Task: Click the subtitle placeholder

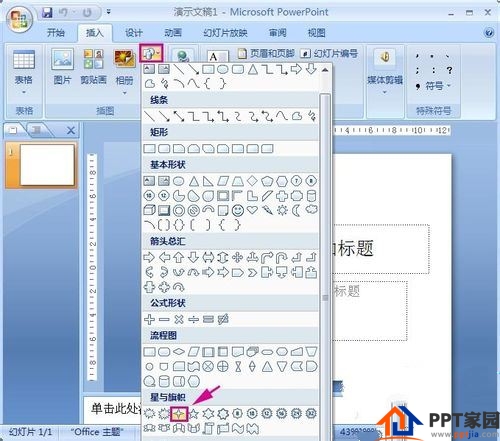Action: (x=370, y=311)
